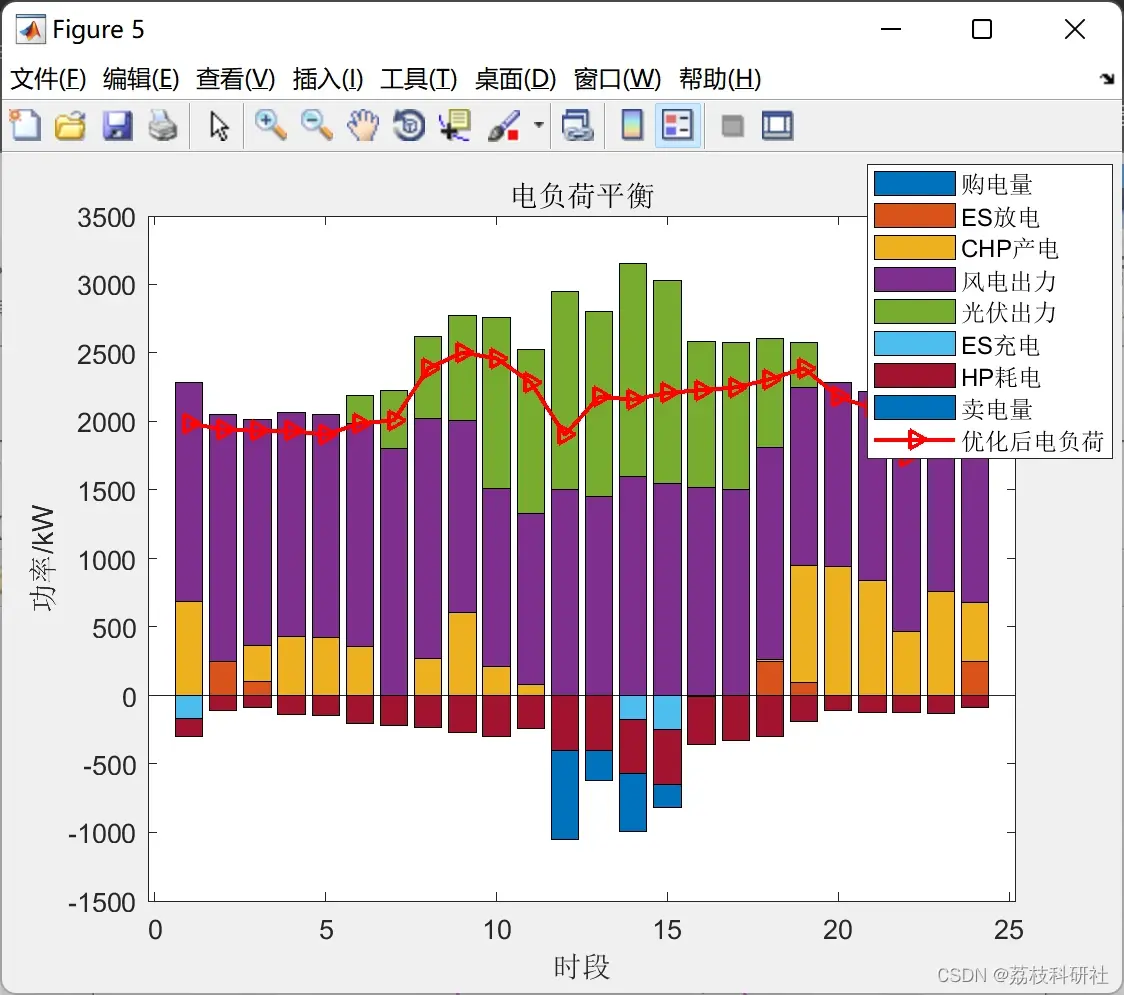Expand the Brush tool color dropdown arrow

(538, 125)
